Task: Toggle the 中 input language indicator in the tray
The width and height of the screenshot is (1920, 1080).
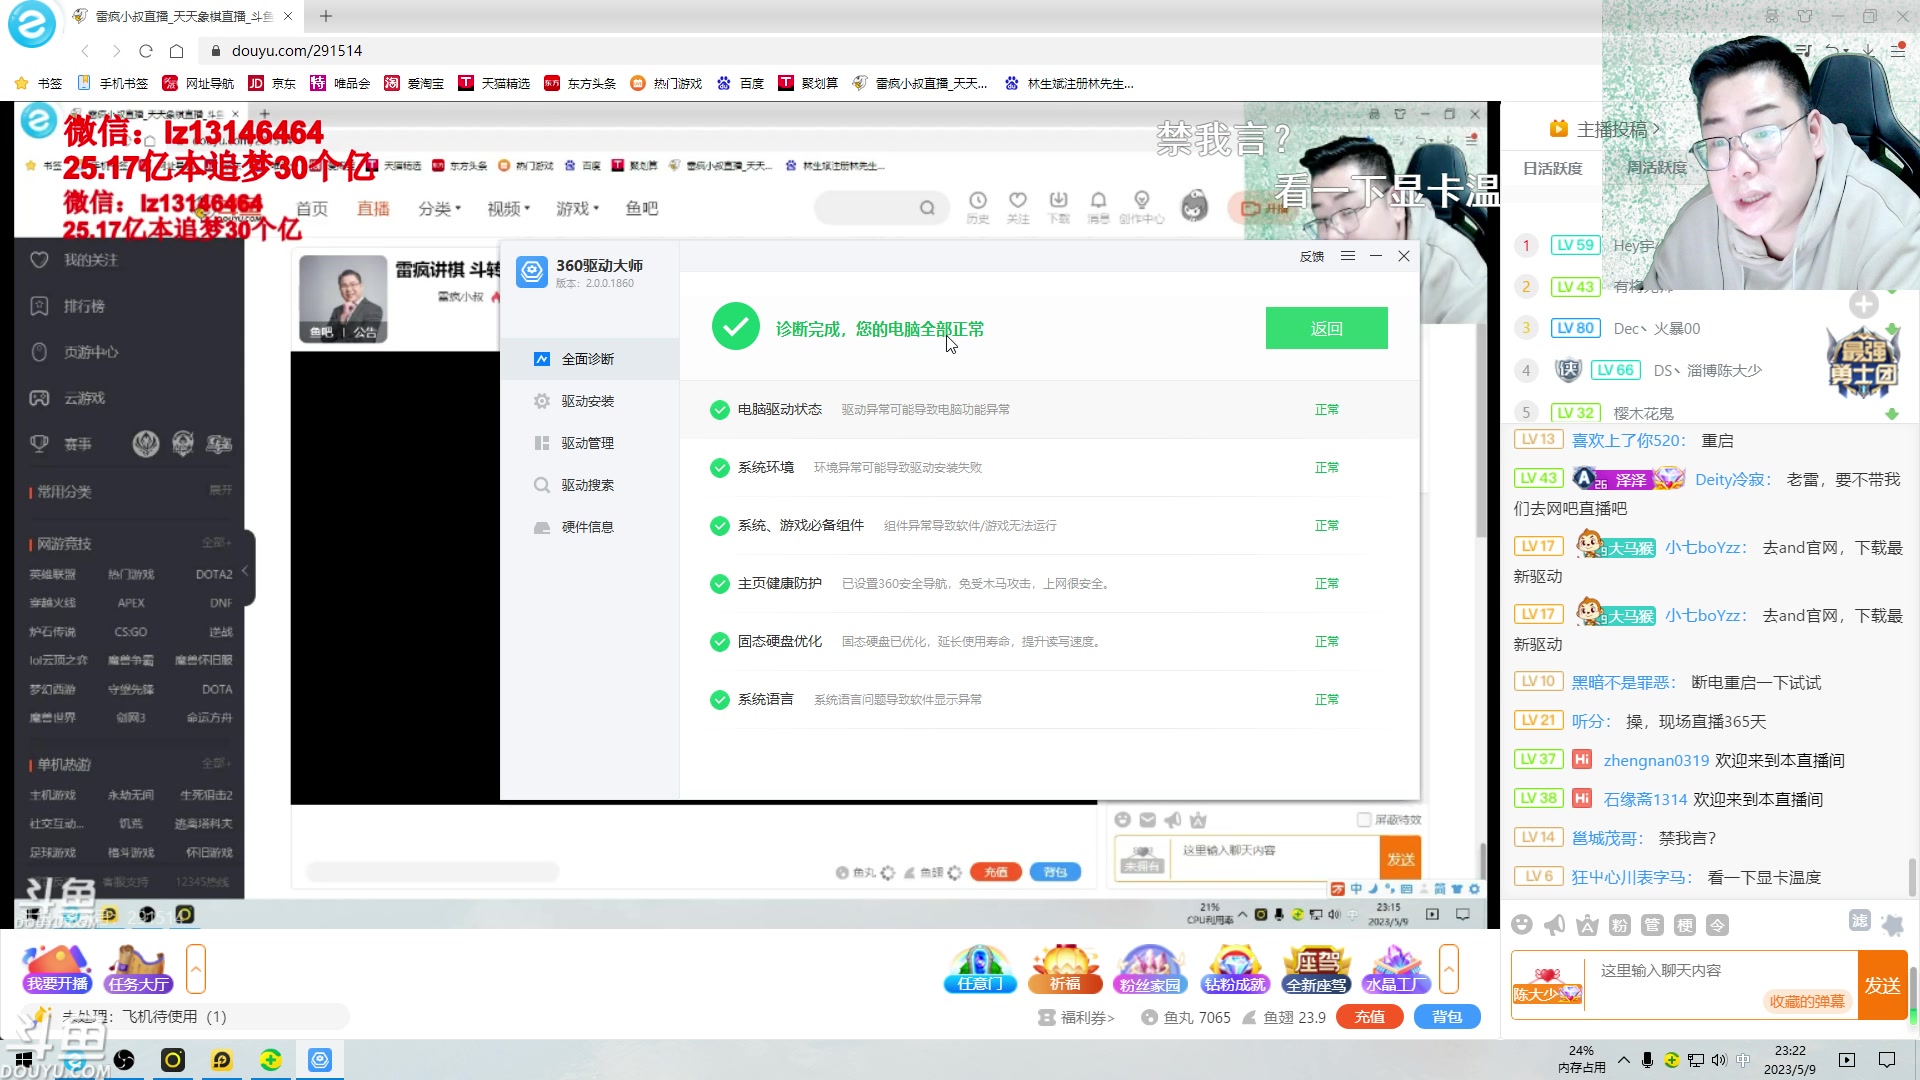Action: 1743,1060
